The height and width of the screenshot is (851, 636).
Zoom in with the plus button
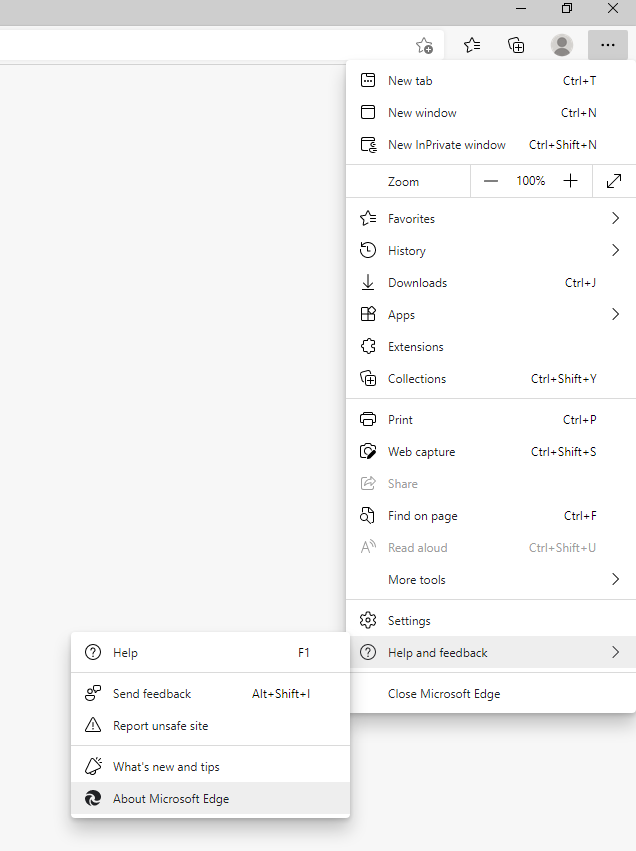tap(570, 181)
